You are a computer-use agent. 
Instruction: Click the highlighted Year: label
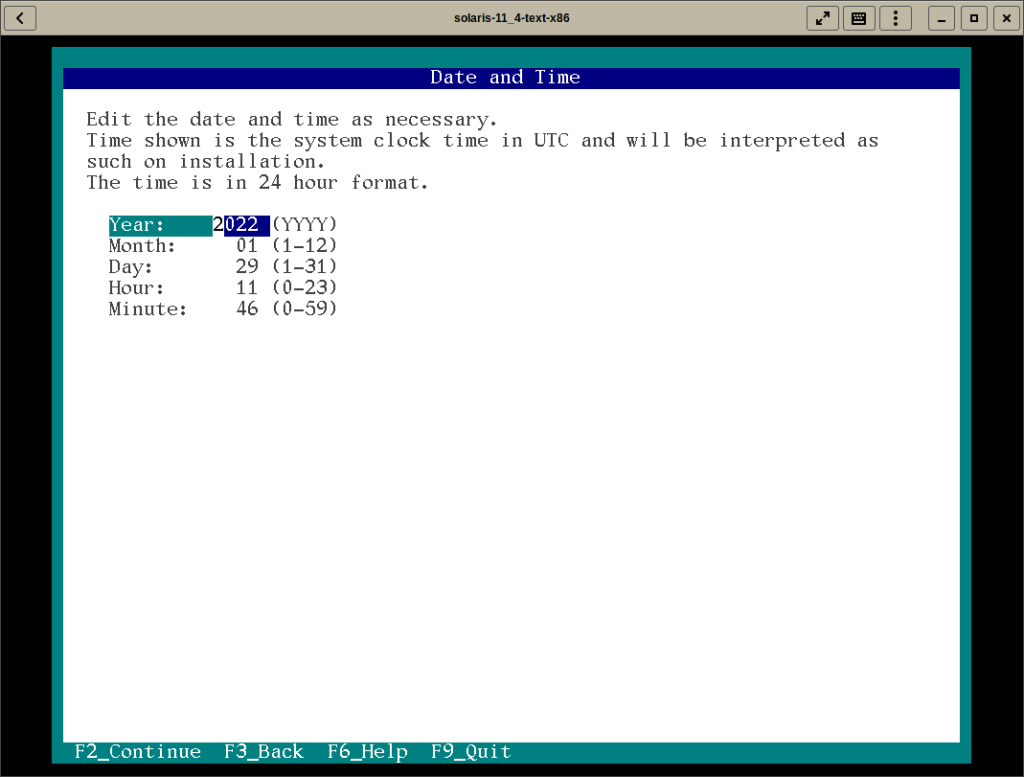pos(160,225)
